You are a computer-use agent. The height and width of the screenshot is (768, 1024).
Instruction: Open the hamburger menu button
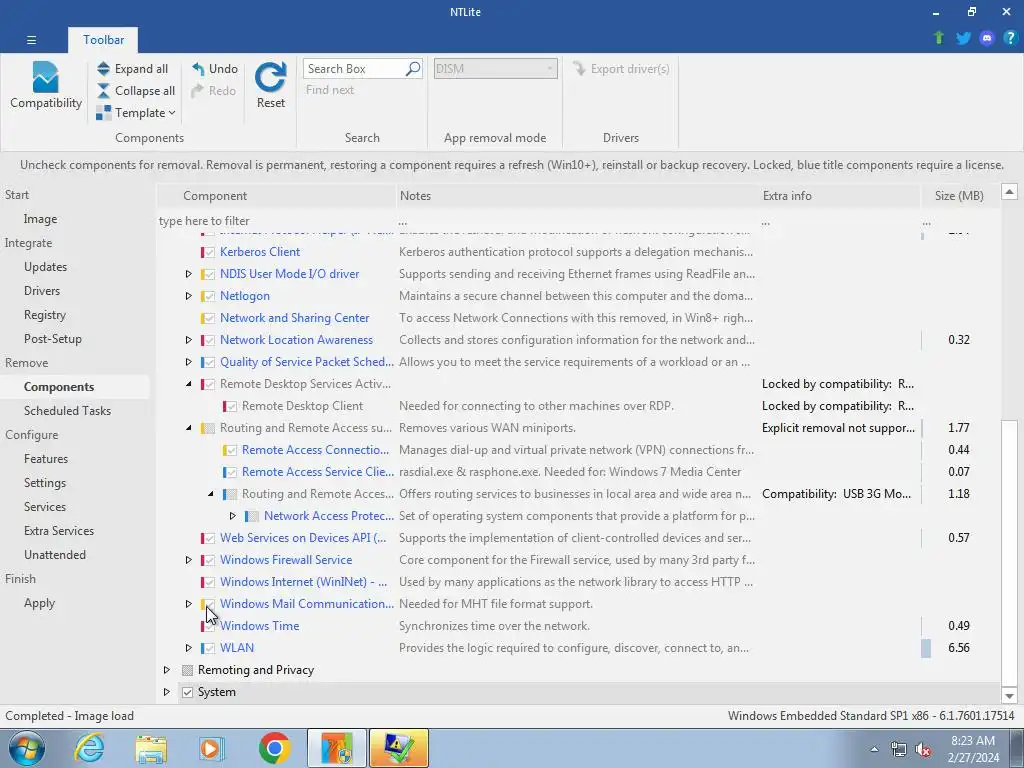click(x=31, y=40)
